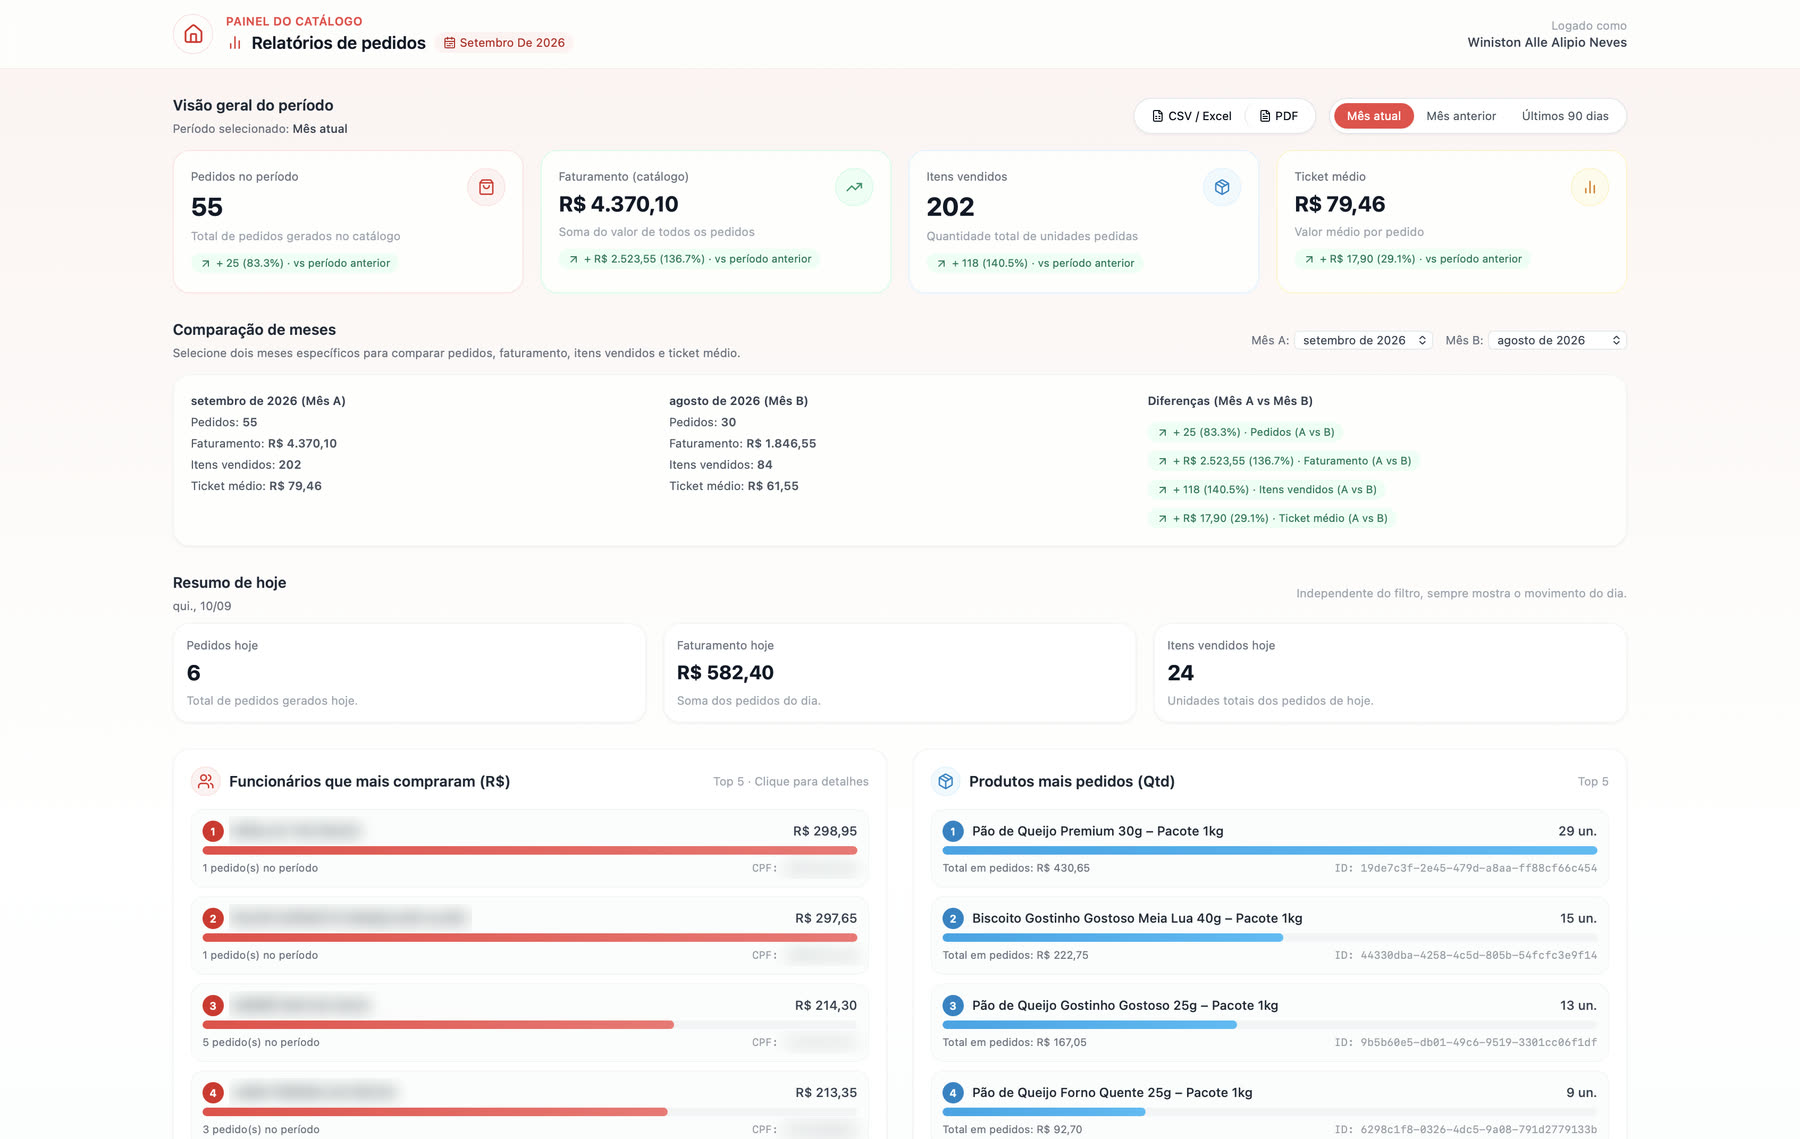Click shopping bag icon in Pedidos no período card

click(486, 187)
